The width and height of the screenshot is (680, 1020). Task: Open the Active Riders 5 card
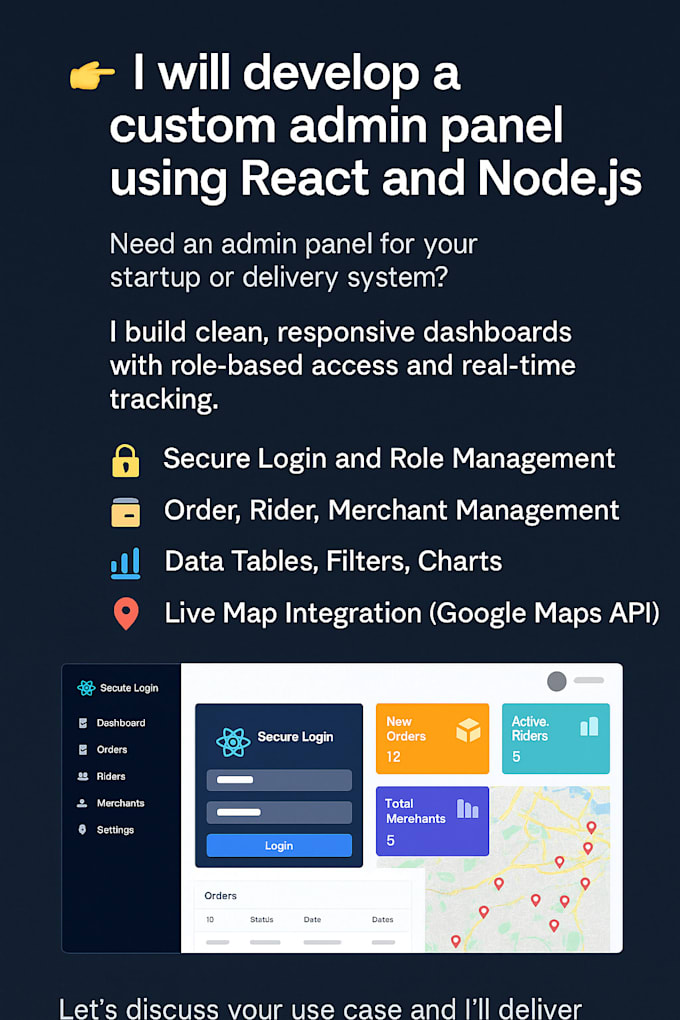[556, 738]
